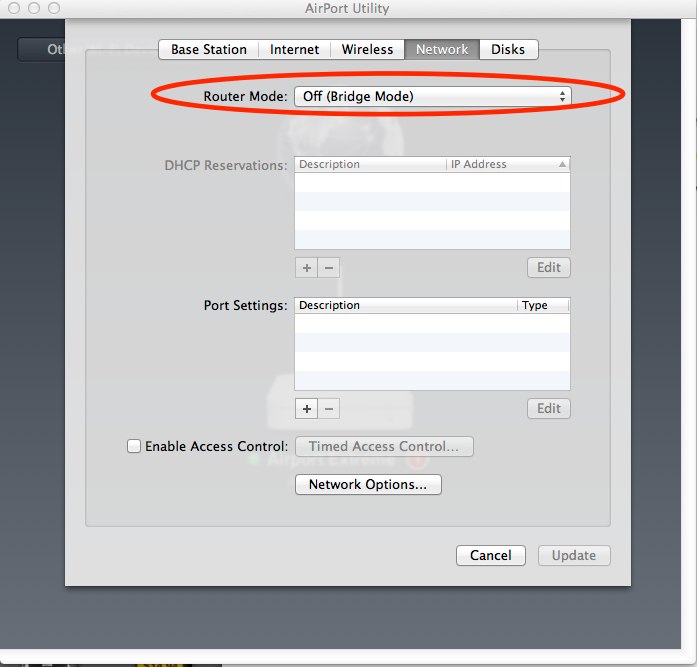Select the Wireless tab
This screenshot has height=667, width=697.
click(x=367, y=49)
